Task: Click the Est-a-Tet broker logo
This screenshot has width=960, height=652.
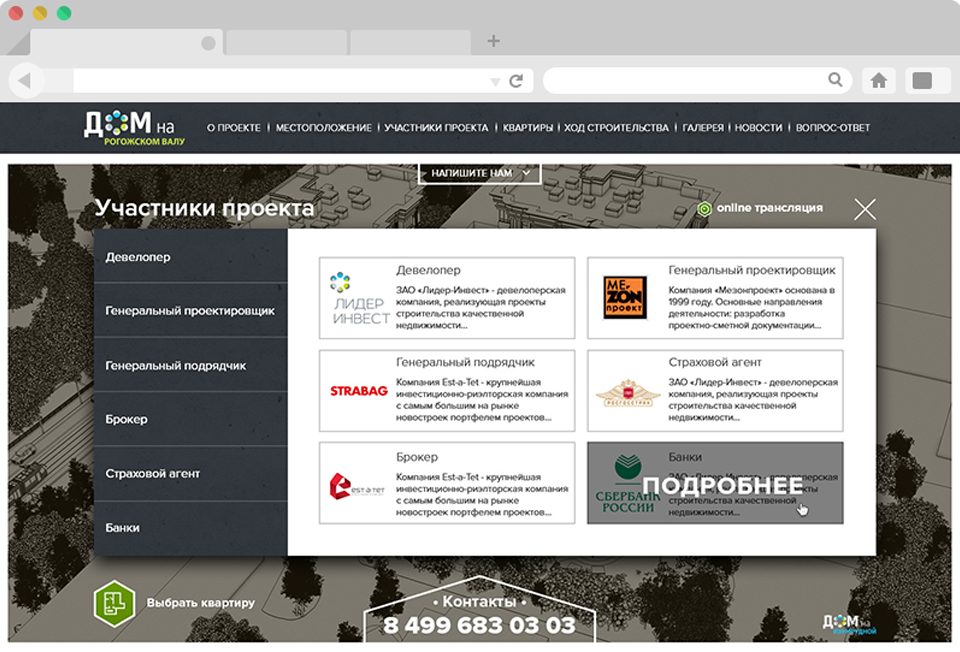Action: coord(356,484)
